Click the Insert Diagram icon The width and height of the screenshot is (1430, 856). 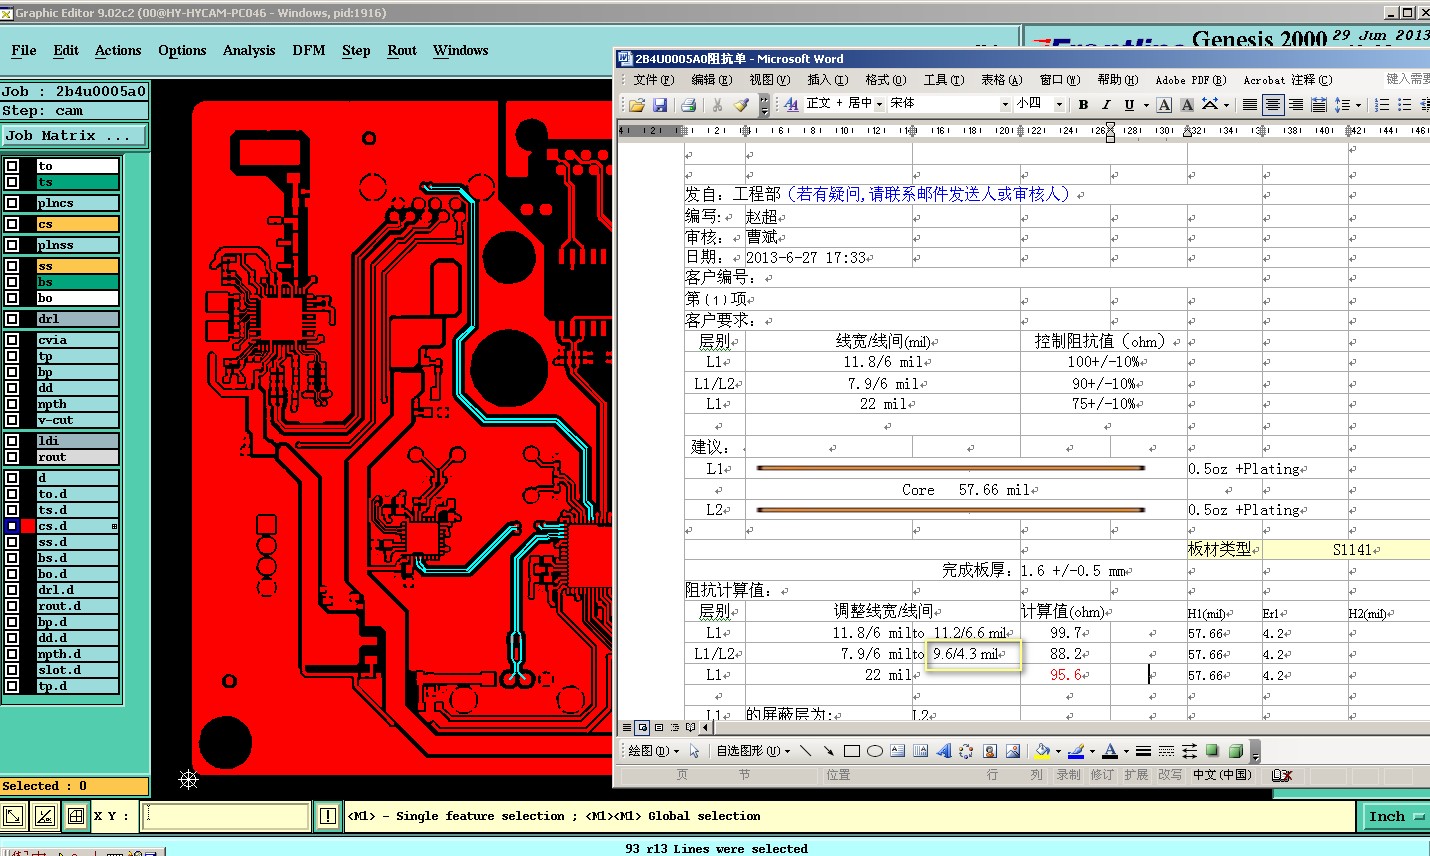(966, 751)
